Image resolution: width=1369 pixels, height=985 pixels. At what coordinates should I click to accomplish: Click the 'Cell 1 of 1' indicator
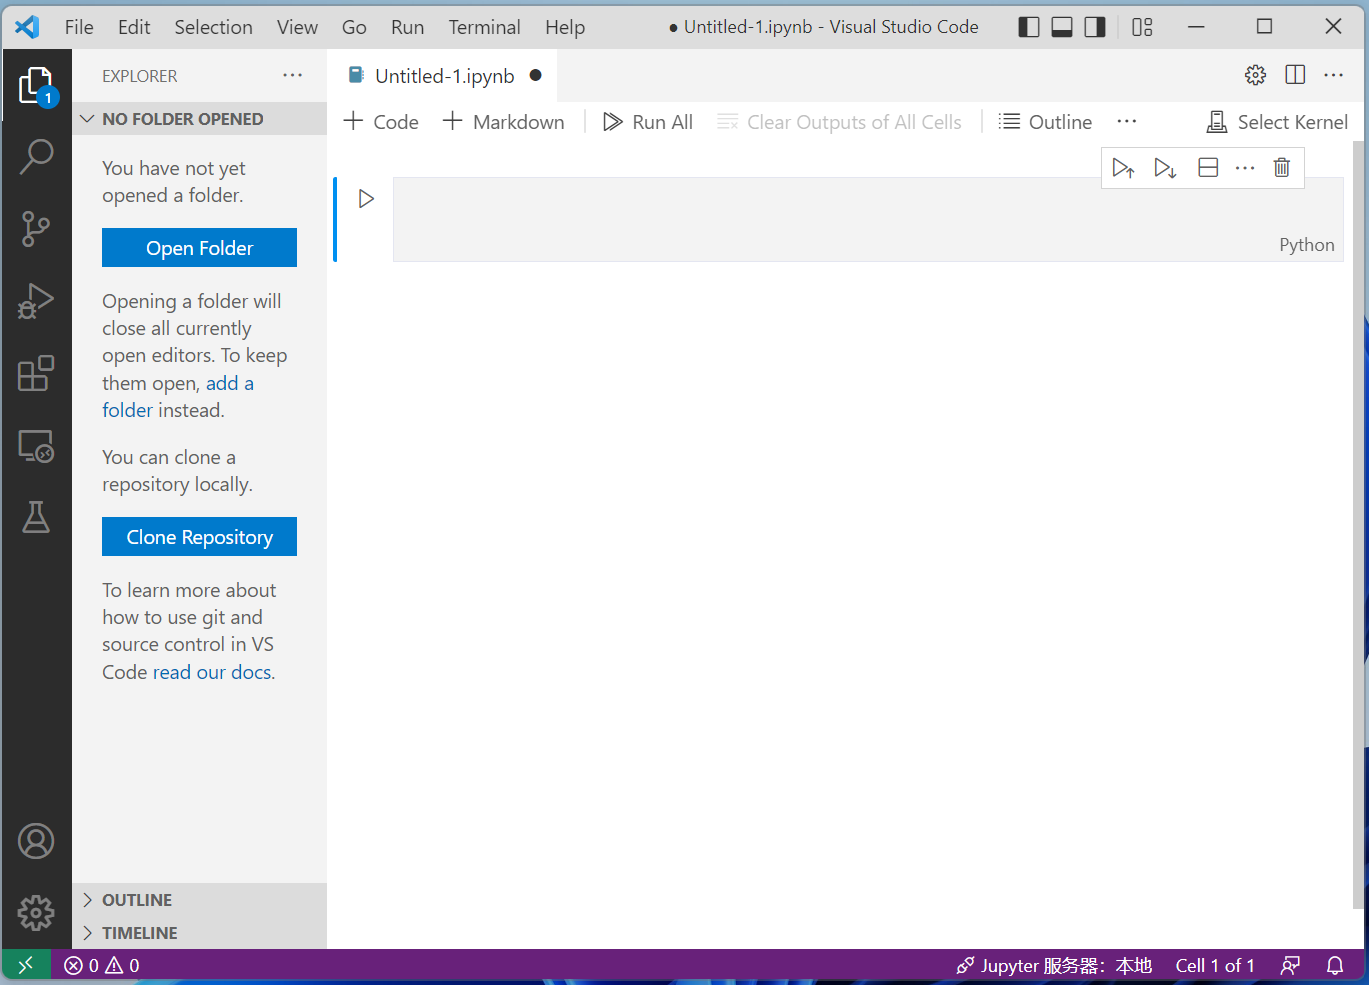[x=1215, y=965]
